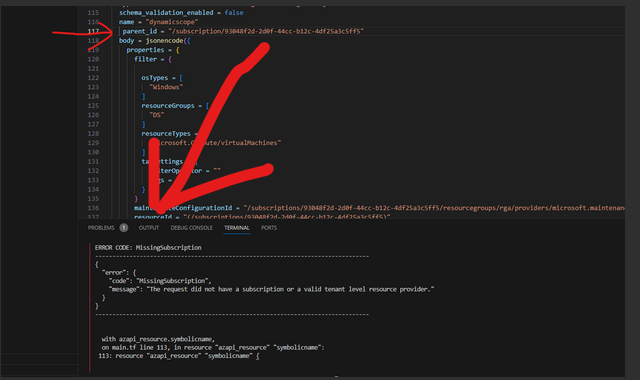Click line number 118 in the gutter
This screenshot has height=380, width=640.
[93, 40]
